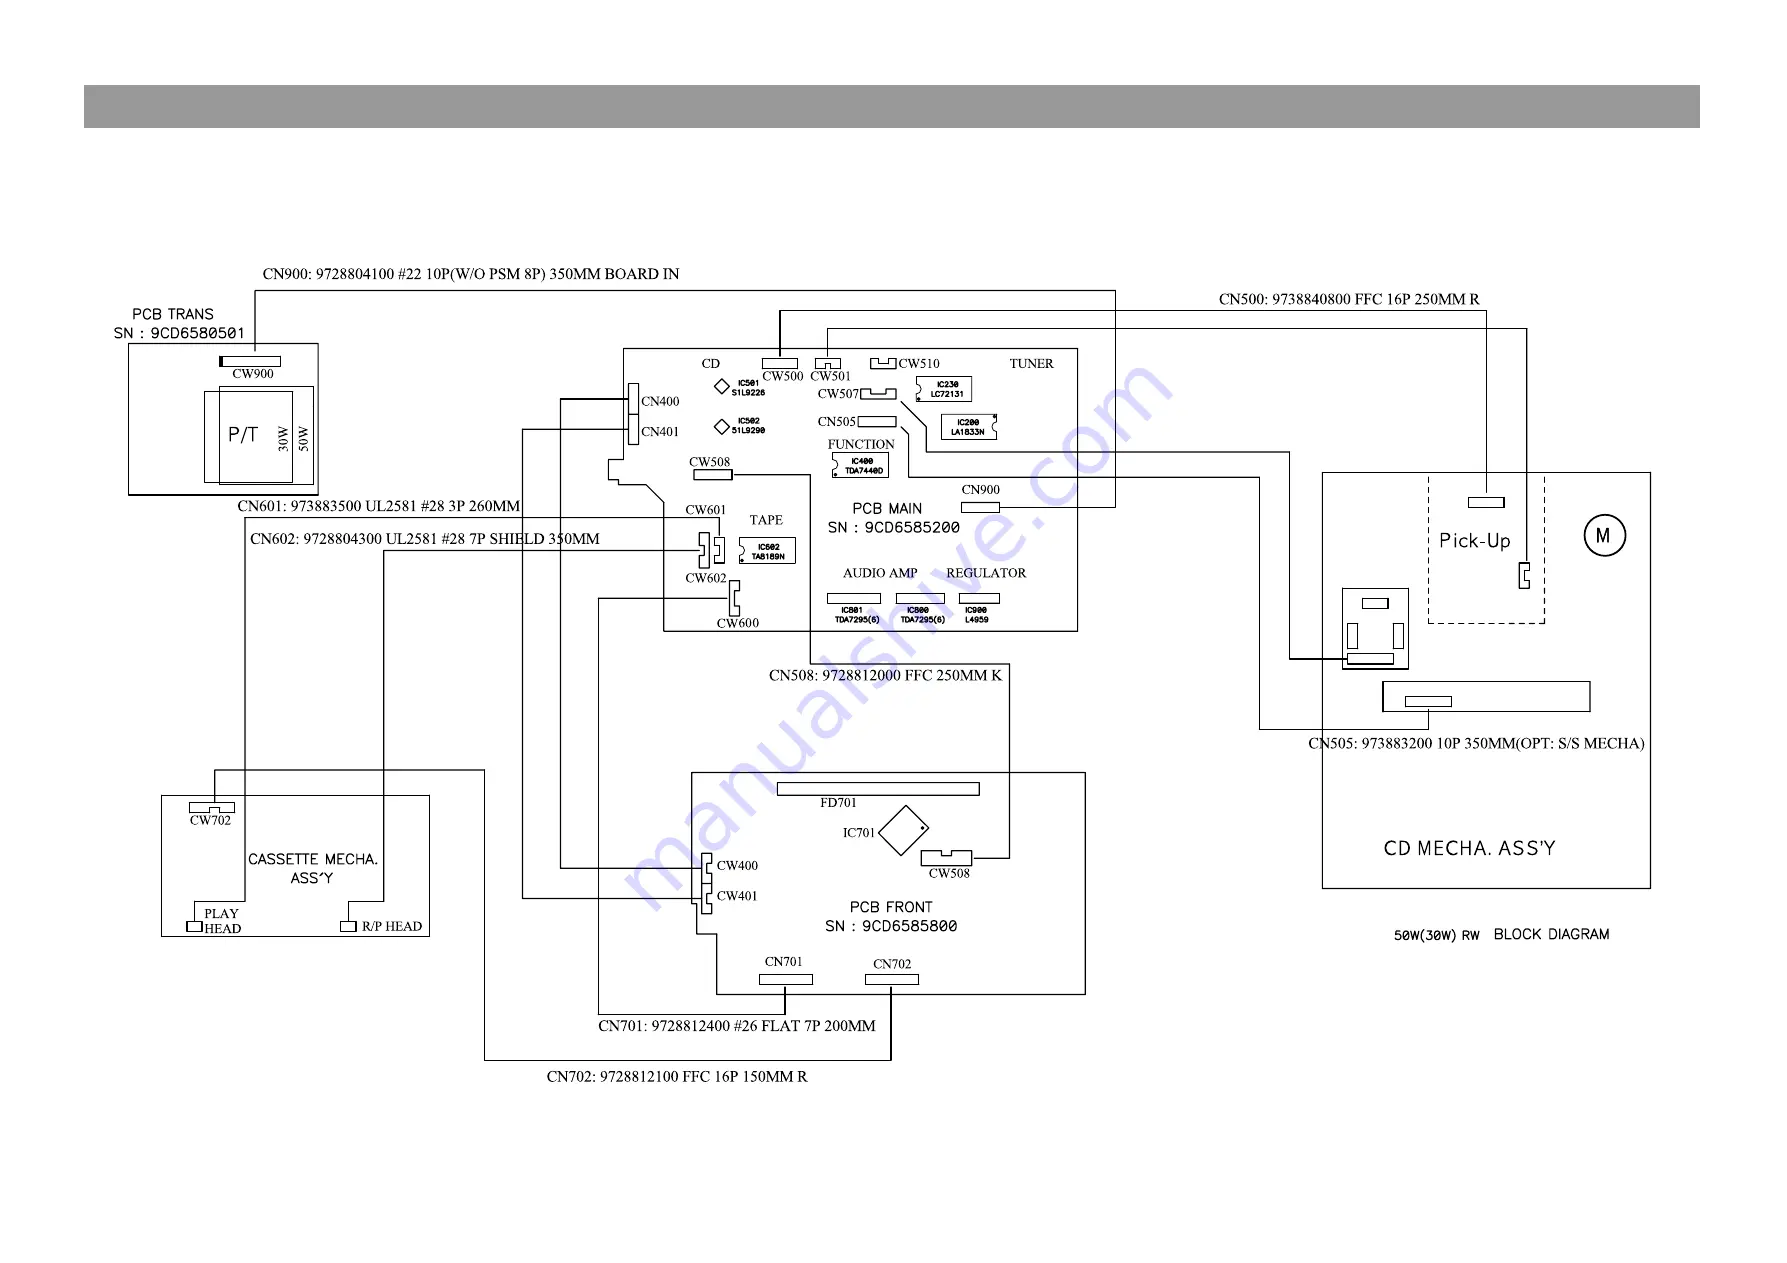Image resolution: width=1787 pixels, height=1263 pixels.
Task: Click the FUNCTION section label
Action: pos(861,444)
